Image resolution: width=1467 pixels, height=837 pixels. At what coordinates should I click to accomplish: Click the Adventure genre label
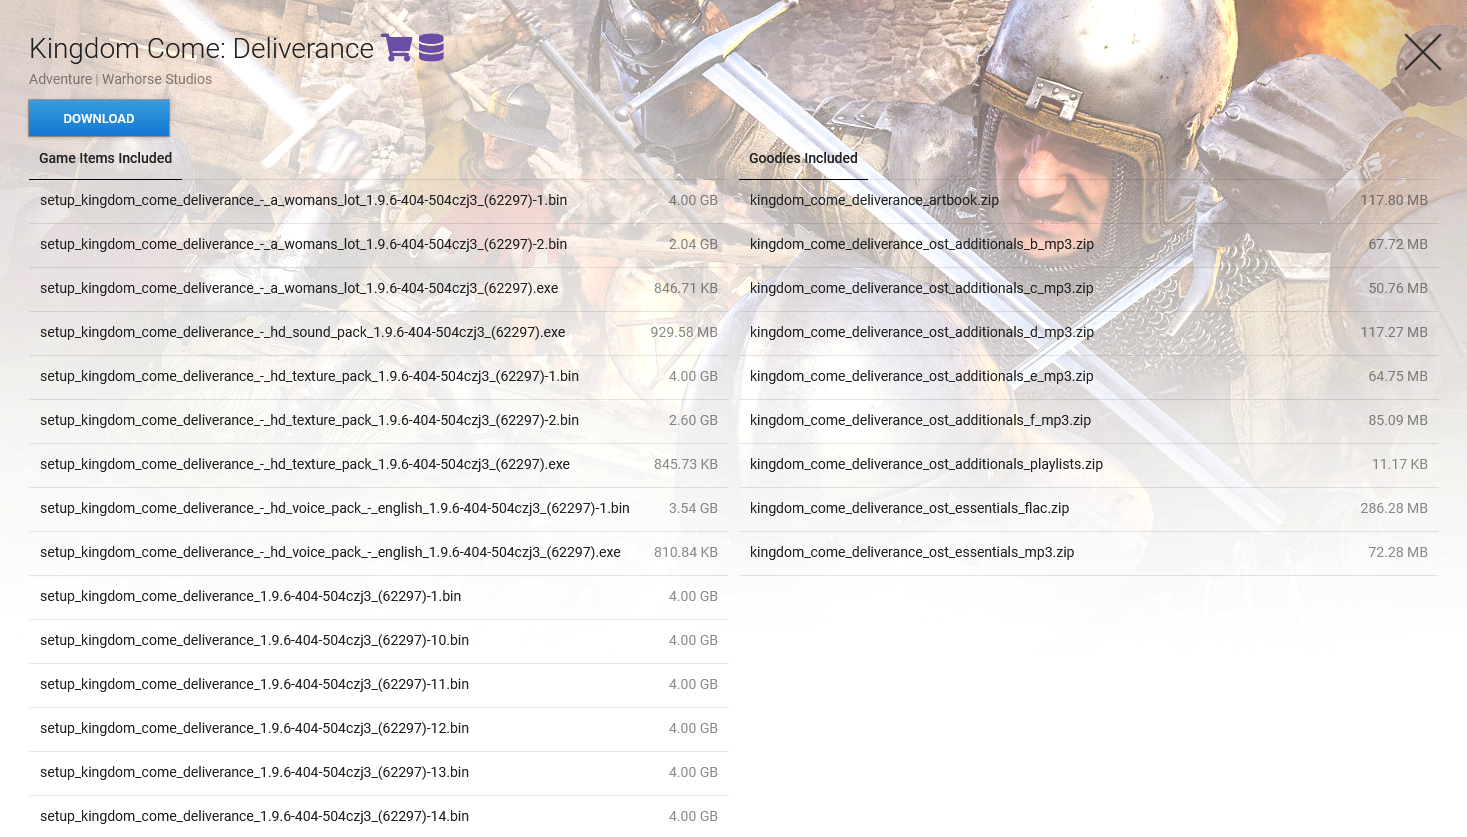[x=60, y=79]
